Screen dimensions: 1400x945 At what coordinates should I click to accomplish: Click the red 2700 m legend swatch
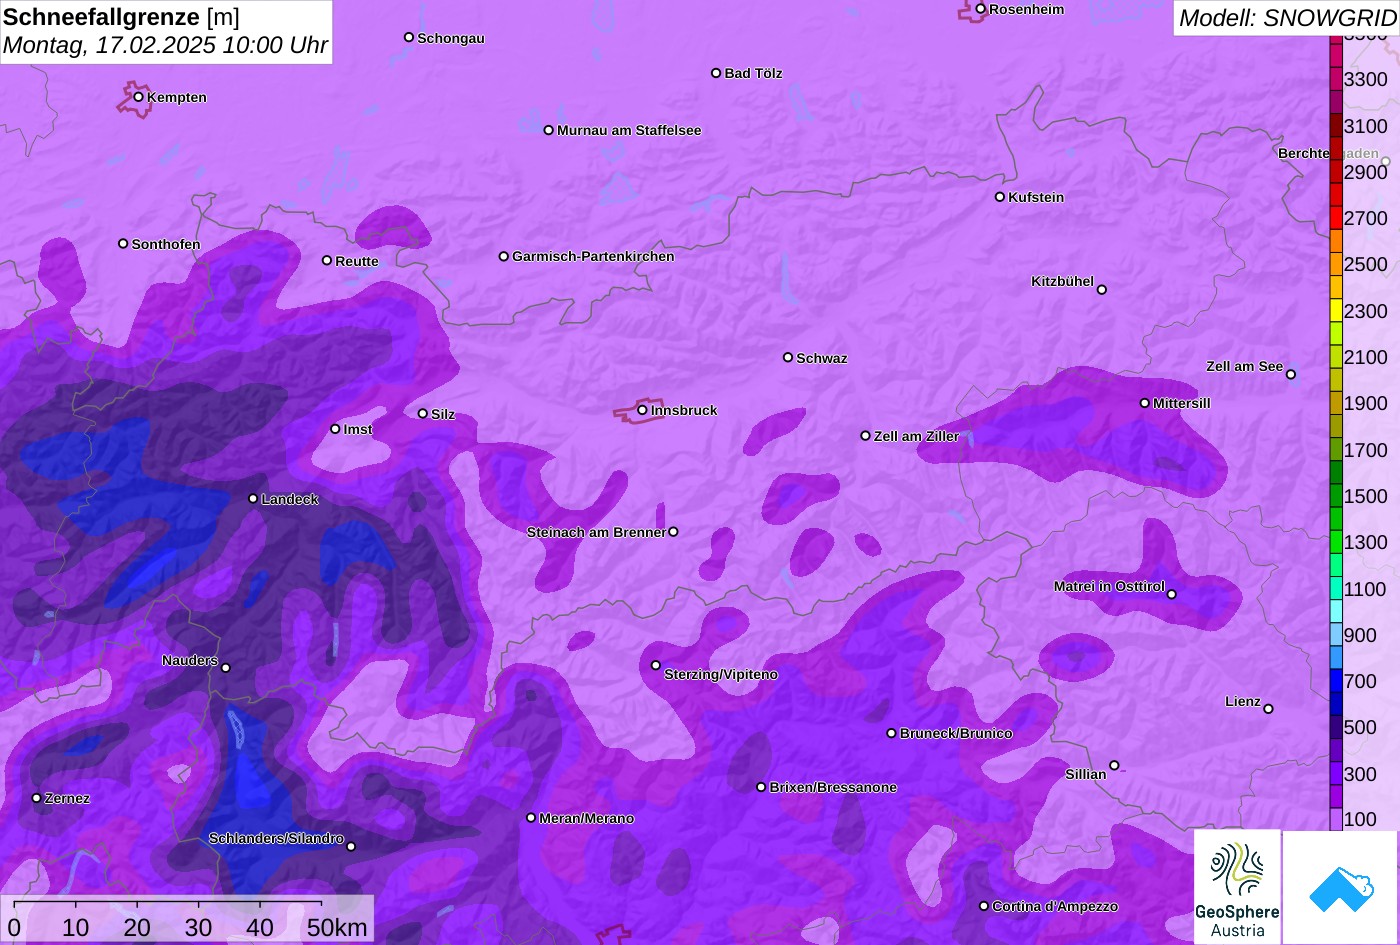pos(1336,218)
